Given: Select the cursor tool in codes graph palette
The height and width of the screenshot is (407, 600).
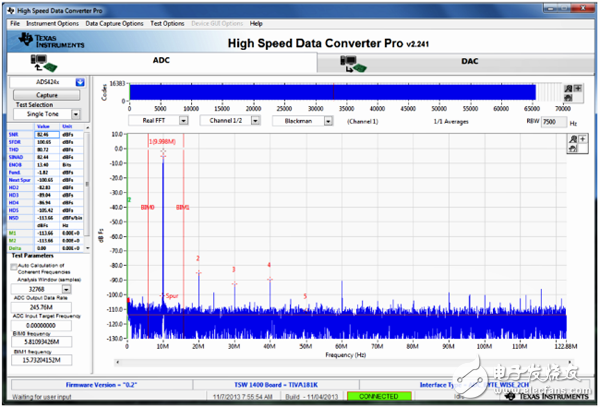Looking at the screenshot, I should 578,89.
